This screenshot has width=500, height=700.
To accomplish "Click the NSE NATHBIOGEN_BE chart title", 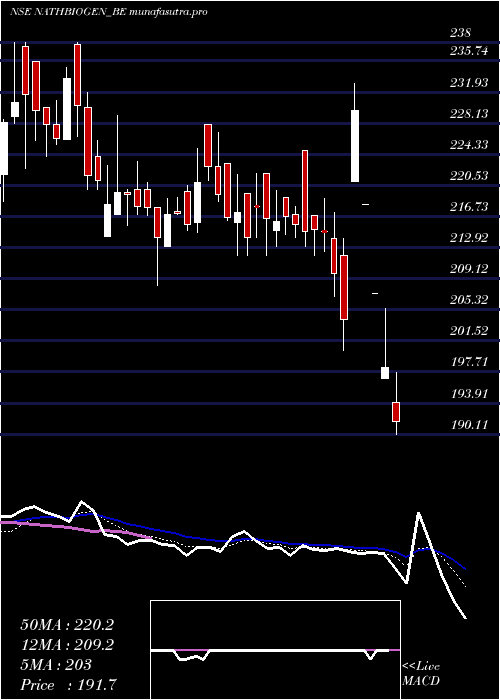I will [x=108, y=12].
